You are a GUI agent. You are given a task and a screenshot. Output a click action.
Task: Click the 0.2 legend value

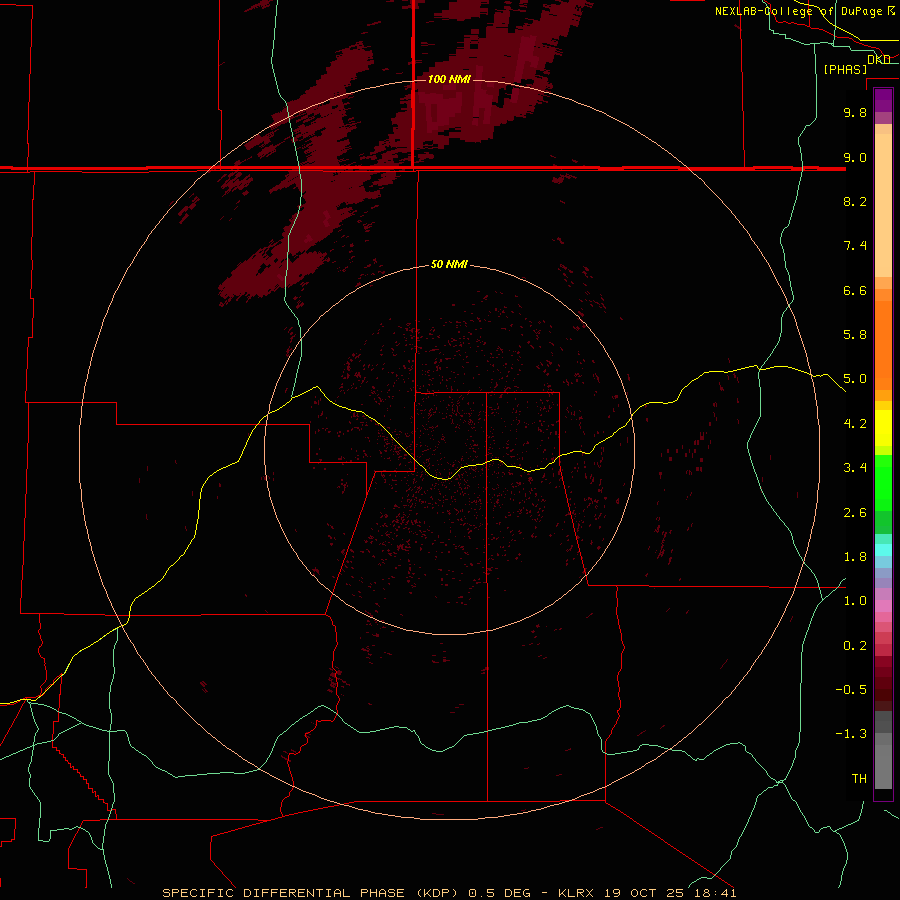(855, 646)
